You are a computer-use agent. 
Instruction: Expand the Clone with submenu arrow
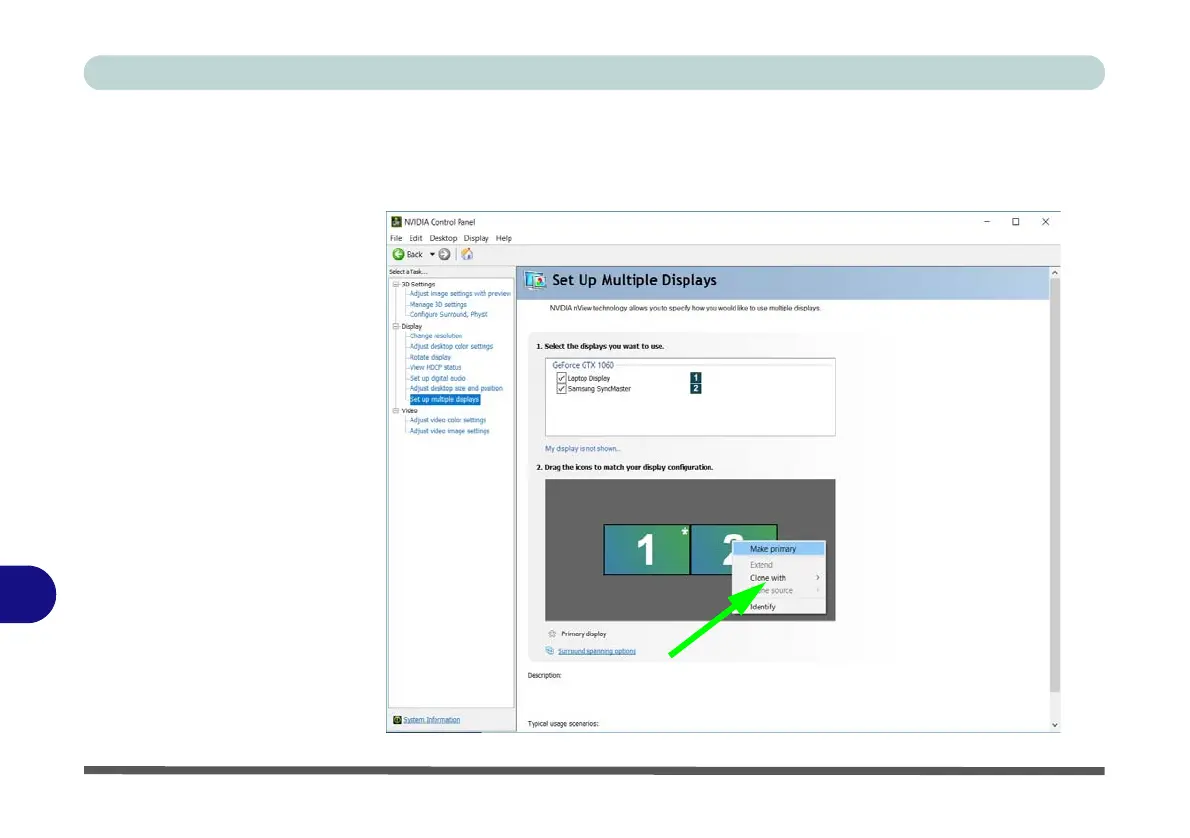[x=817, y=578]
